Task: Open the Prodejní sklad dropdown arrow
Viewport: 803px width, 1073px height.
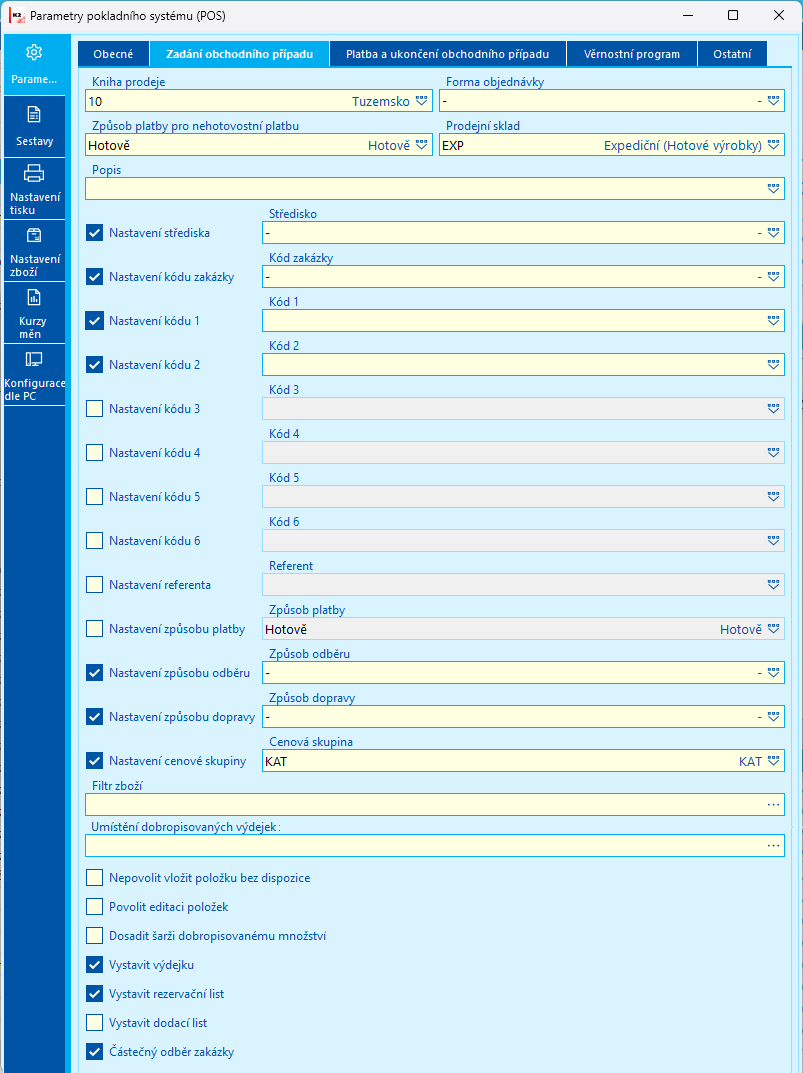Action: coord(774,145)
